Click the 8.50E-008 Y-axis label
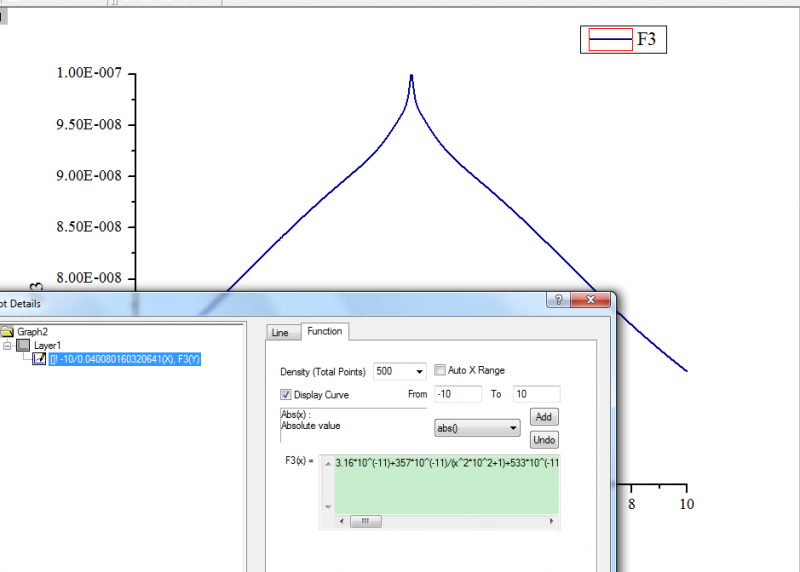The height and width of the screenshot is (572, 800). coord(89,227)
